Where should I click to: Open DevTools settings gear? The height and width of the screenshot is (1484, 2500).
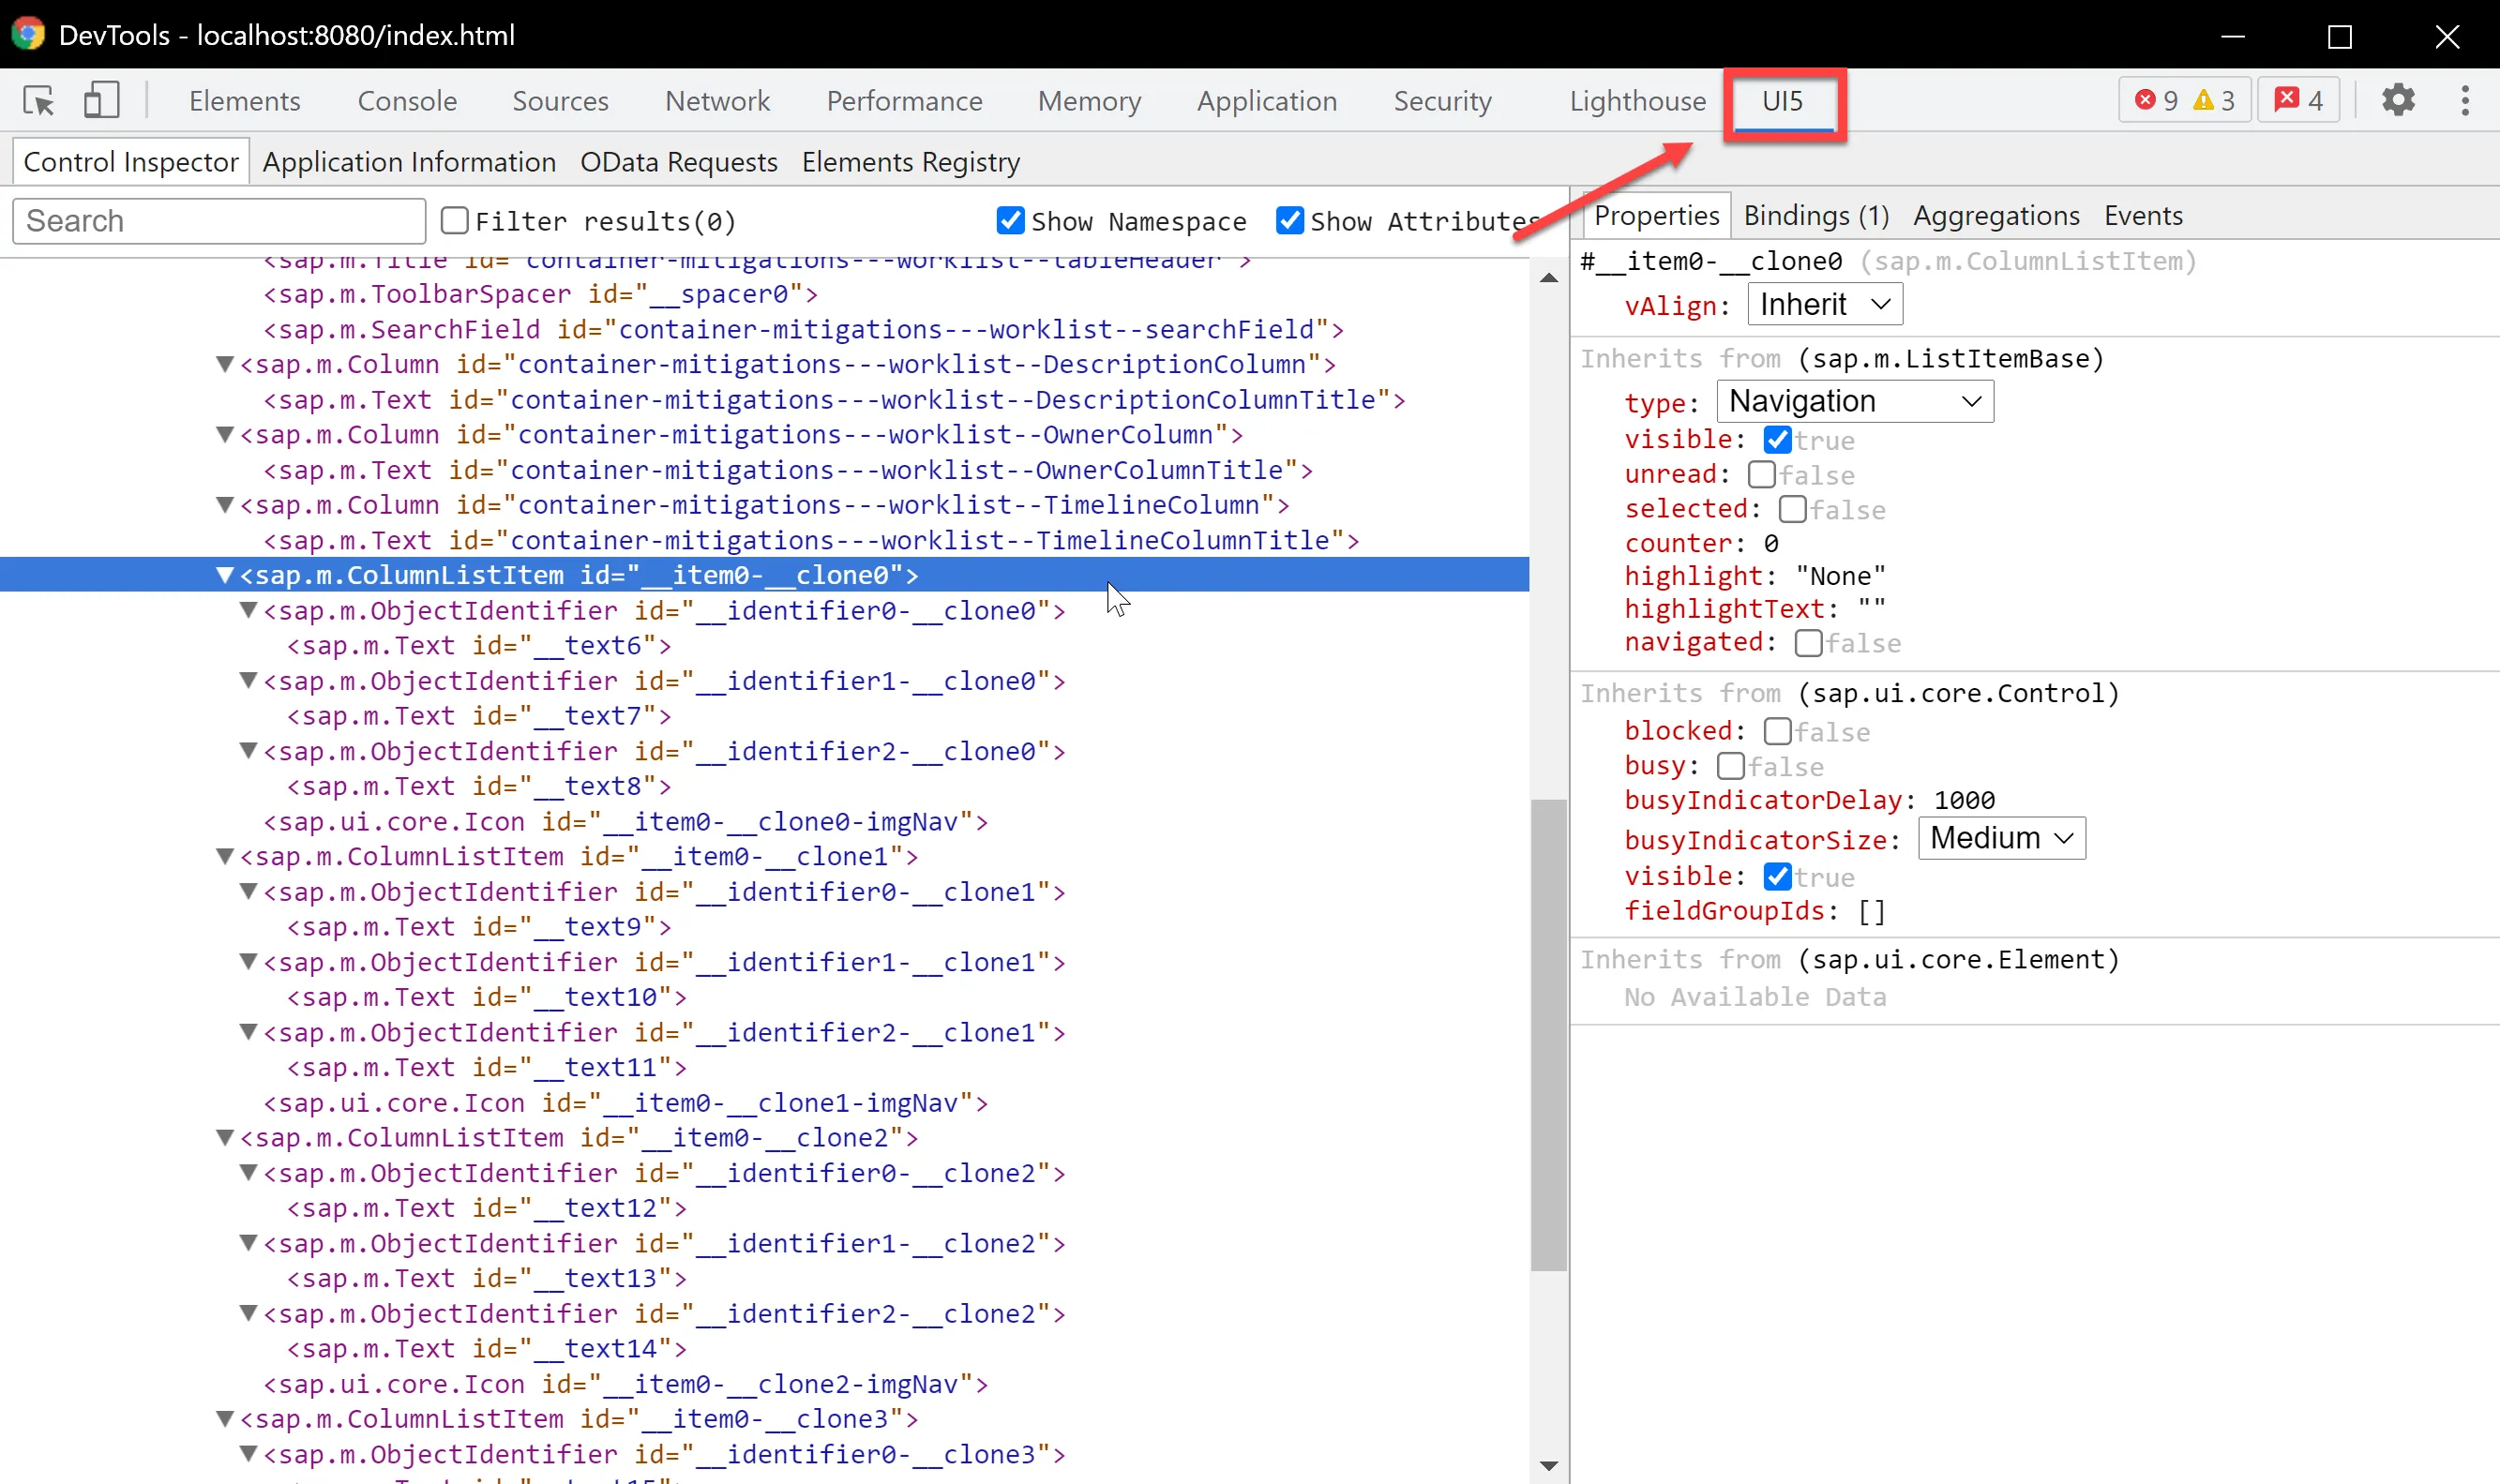pos(2397,101)
